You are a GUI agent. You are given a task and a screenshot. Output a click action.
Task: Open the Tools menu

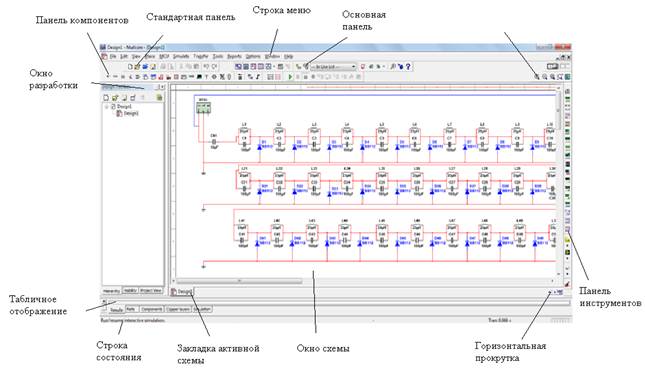click(x=218, y=56)
